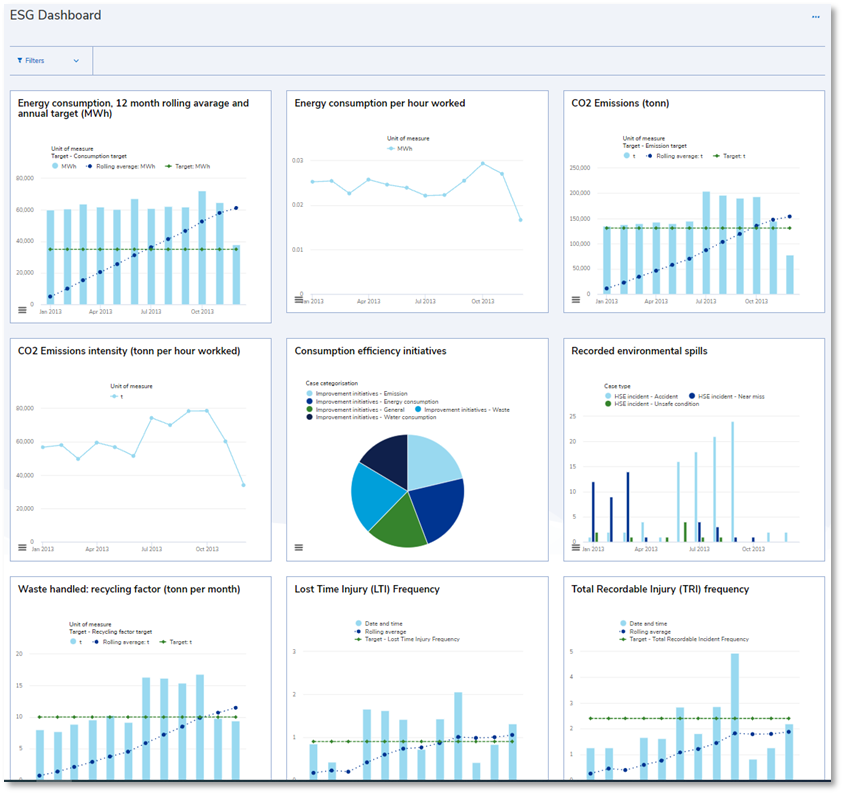Screen dimensions: 844x795
Task: Click the funnel icon next to Filters
Action: (21, 61)
